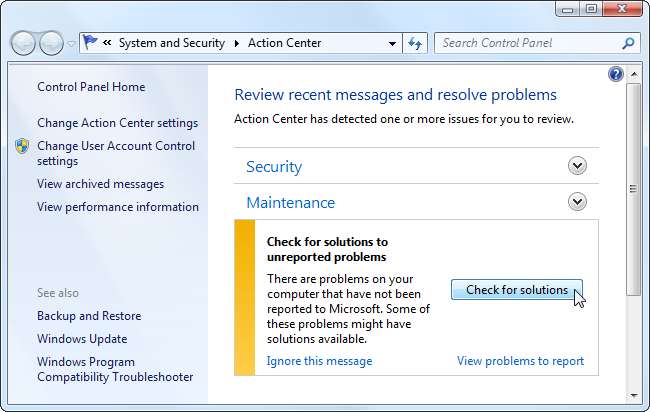
Task: Click the UAC shield icon in sidebar
Action: point(22,146)
